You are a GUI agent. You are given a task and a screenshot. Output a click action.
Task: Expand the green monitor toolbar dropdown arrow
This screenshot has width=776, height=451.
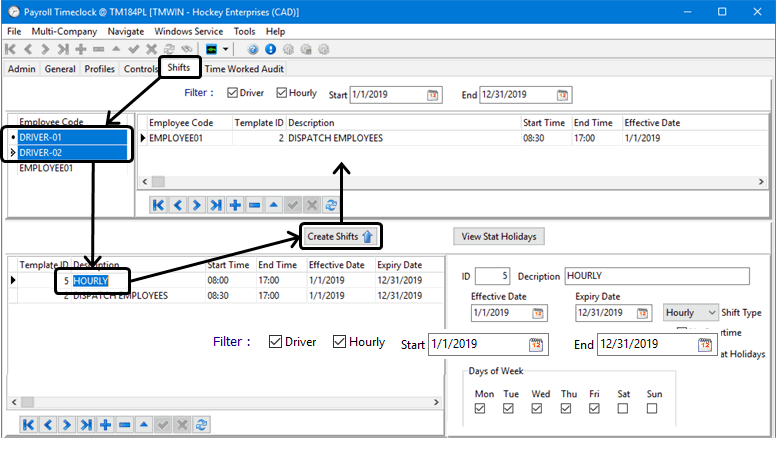click(228, 49)
